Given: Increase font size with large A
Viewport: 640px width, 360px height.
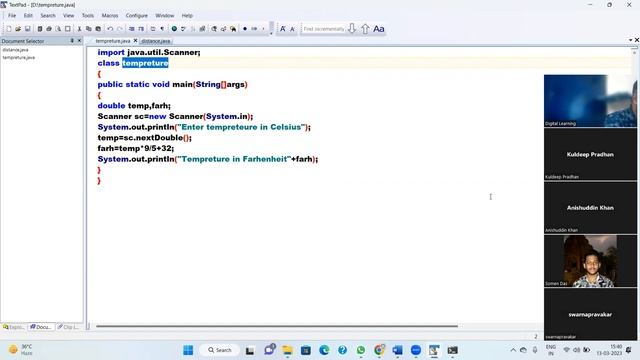Looking at the screenshot, I should (282, 29).
